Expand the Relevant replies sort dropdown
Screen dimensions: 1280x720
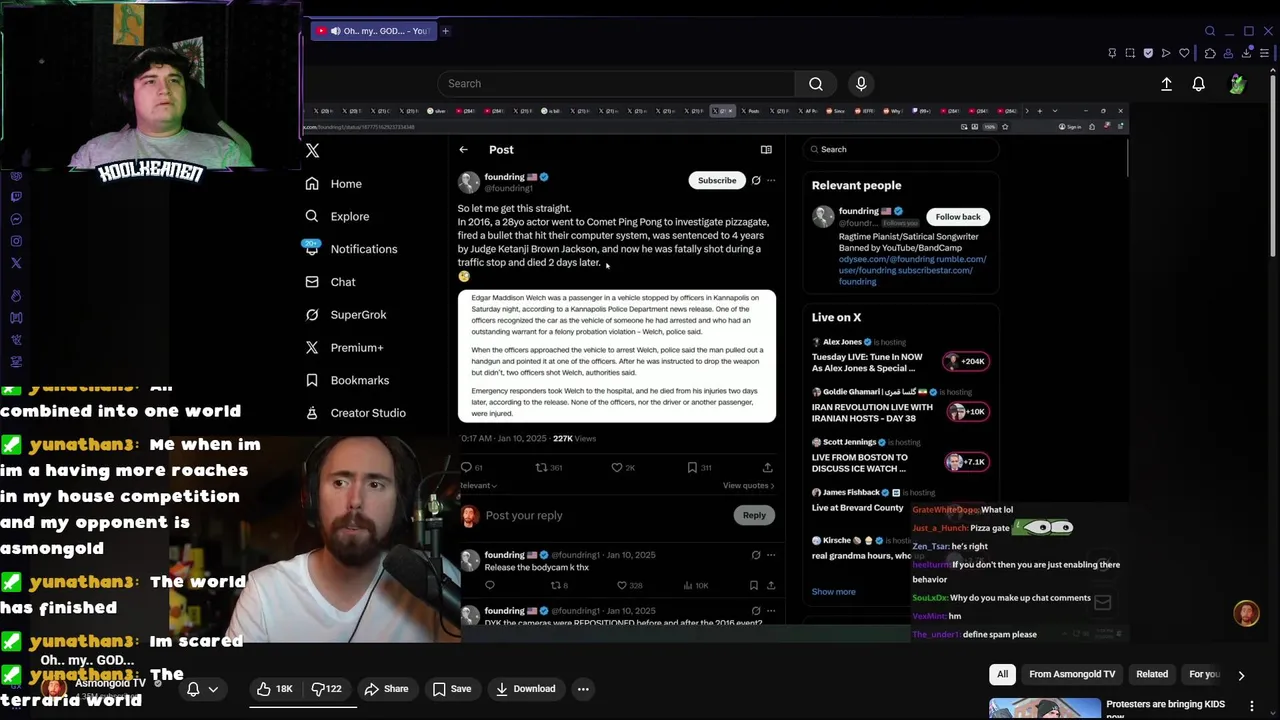pyautogui.click(x=478, y=486)
